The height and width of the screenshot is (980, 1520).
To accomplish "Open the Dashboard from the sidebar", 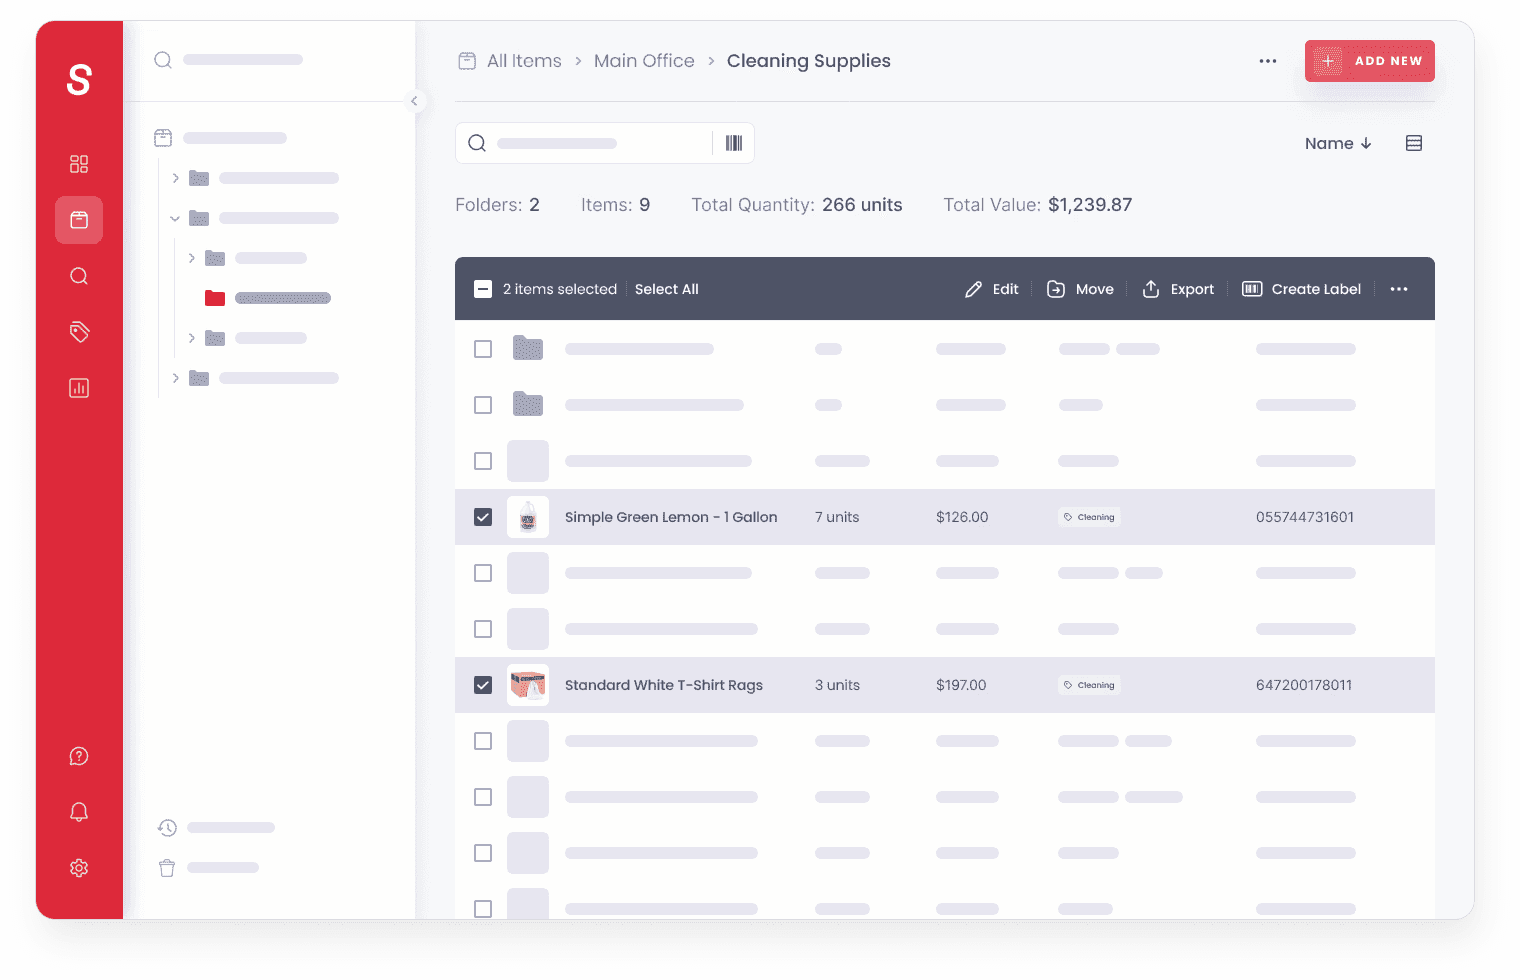I will coord(79,164).
